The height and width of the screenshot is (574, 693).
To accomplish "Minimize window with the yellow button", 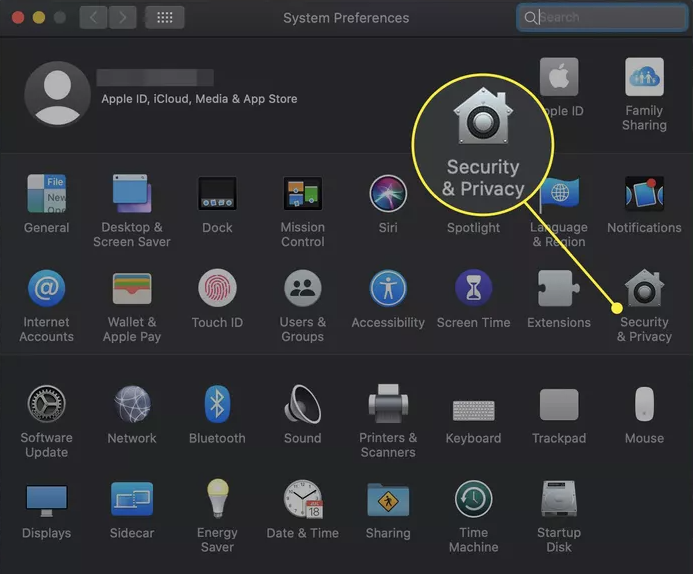I will click(x=39, y=17).
